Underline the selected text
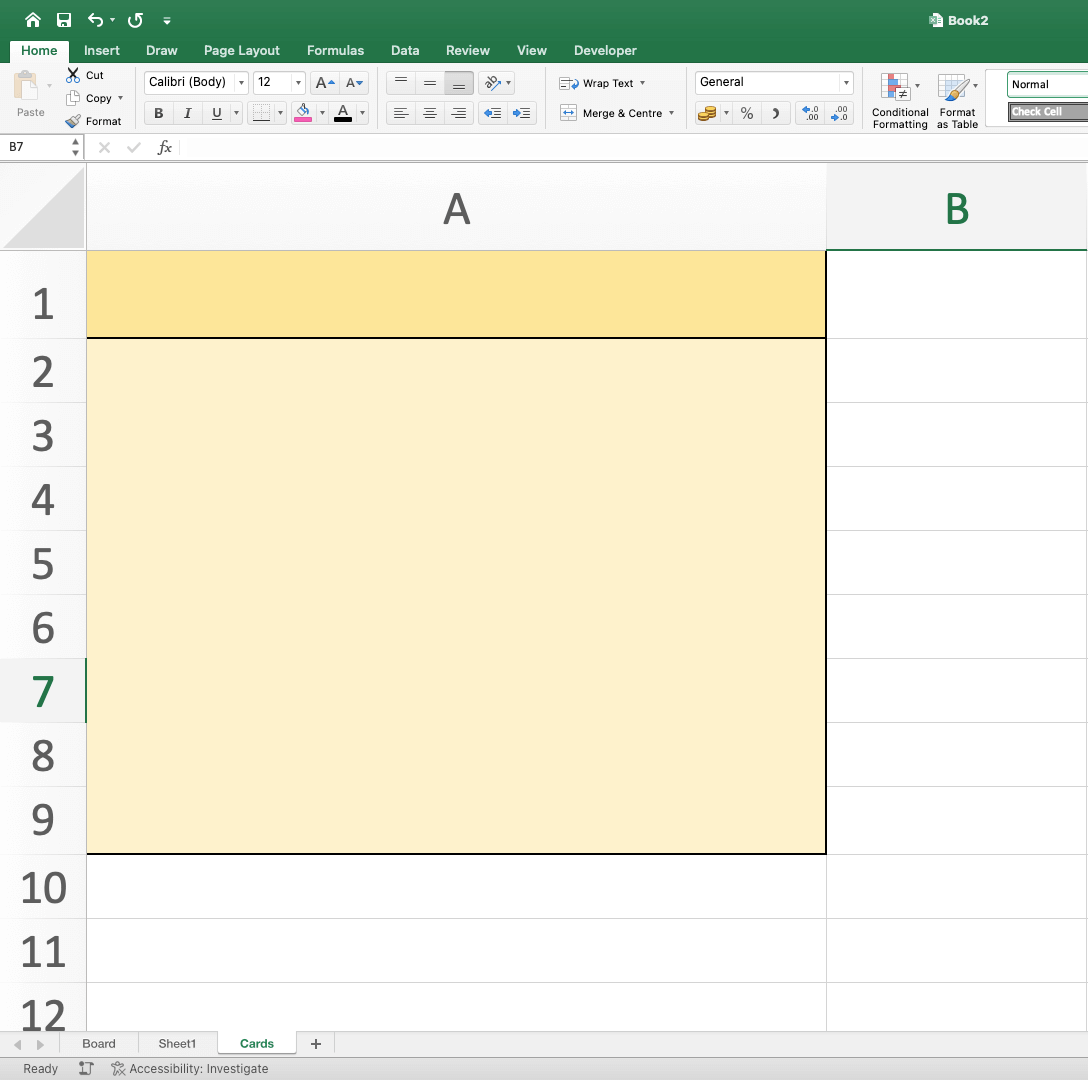Image resolution: width=1088 pixels, height=1080 pixels. click(x=216, y=113)
